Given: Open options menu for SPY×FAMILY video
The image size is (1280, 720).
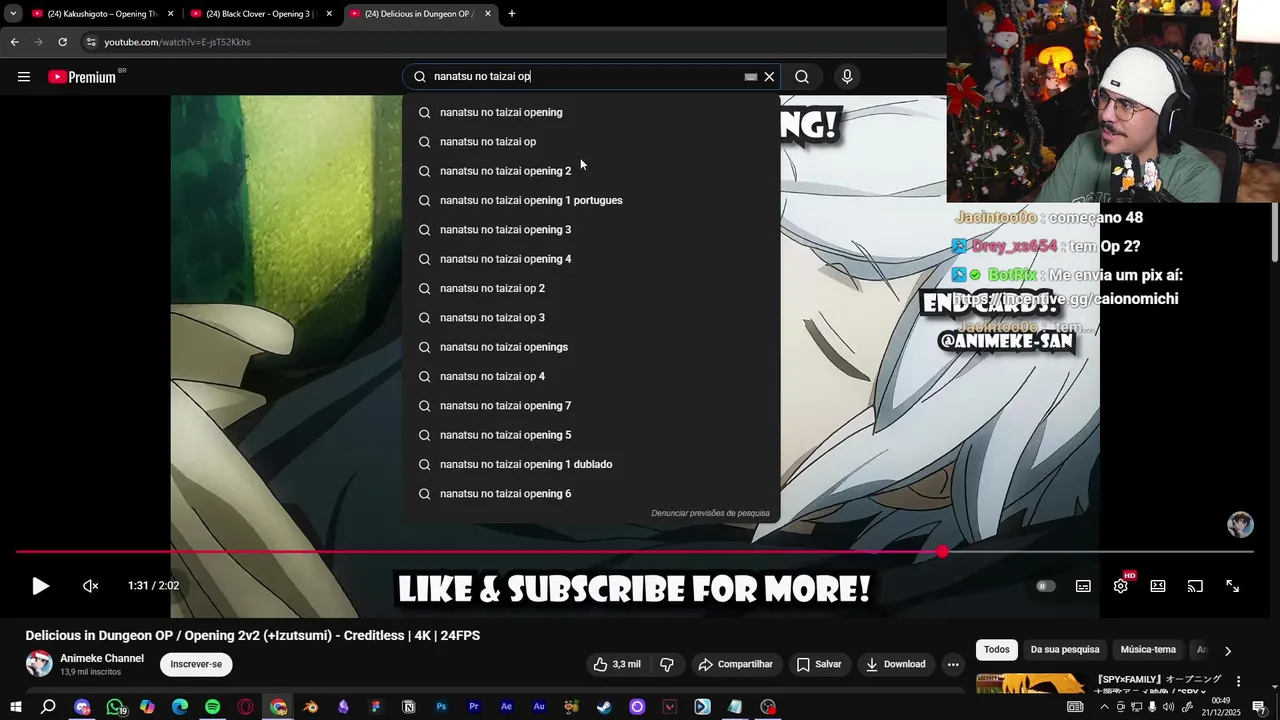Looking at the screenshot, I should (x=1239, y=682).
